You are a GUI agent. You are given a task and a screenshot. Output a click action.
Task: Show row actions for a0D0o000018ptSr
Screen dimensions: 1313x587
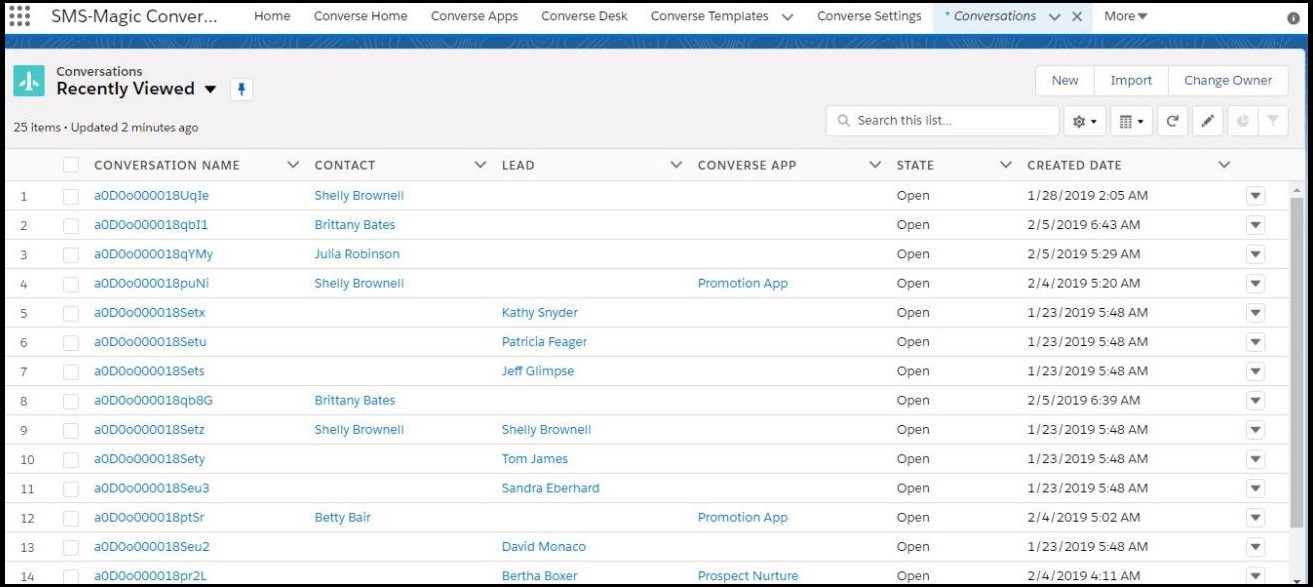point(1256,518)
